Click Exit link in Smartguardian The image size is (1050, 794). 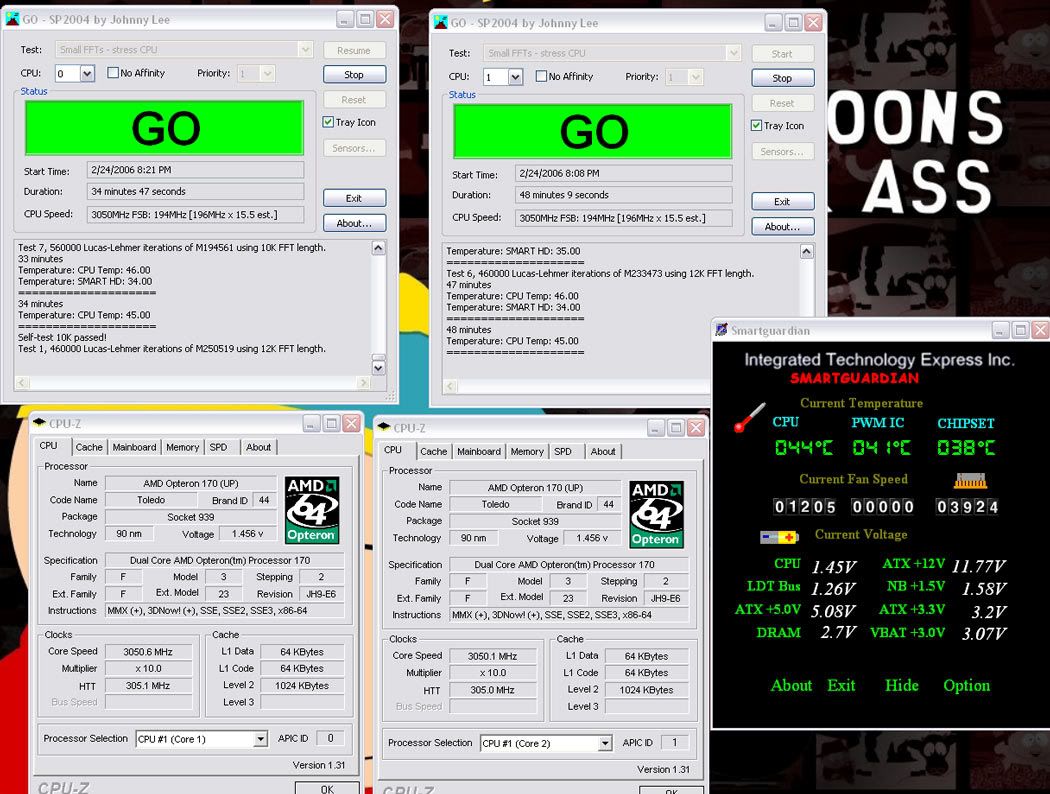click(x=841, y=685)
